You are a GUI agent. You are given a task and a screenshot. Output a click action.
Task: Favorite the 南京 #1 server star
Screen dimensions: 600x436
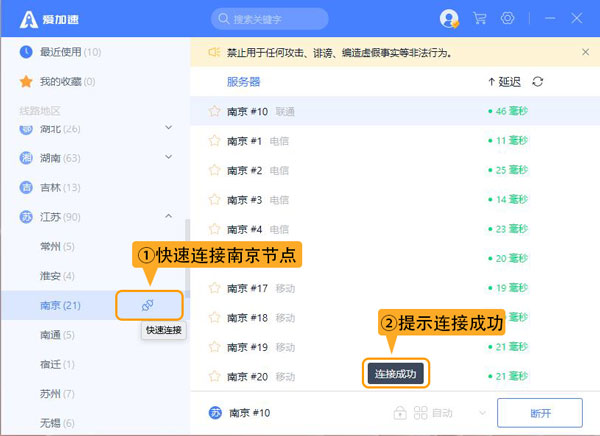pyautogui.click(x=214, y=141)
